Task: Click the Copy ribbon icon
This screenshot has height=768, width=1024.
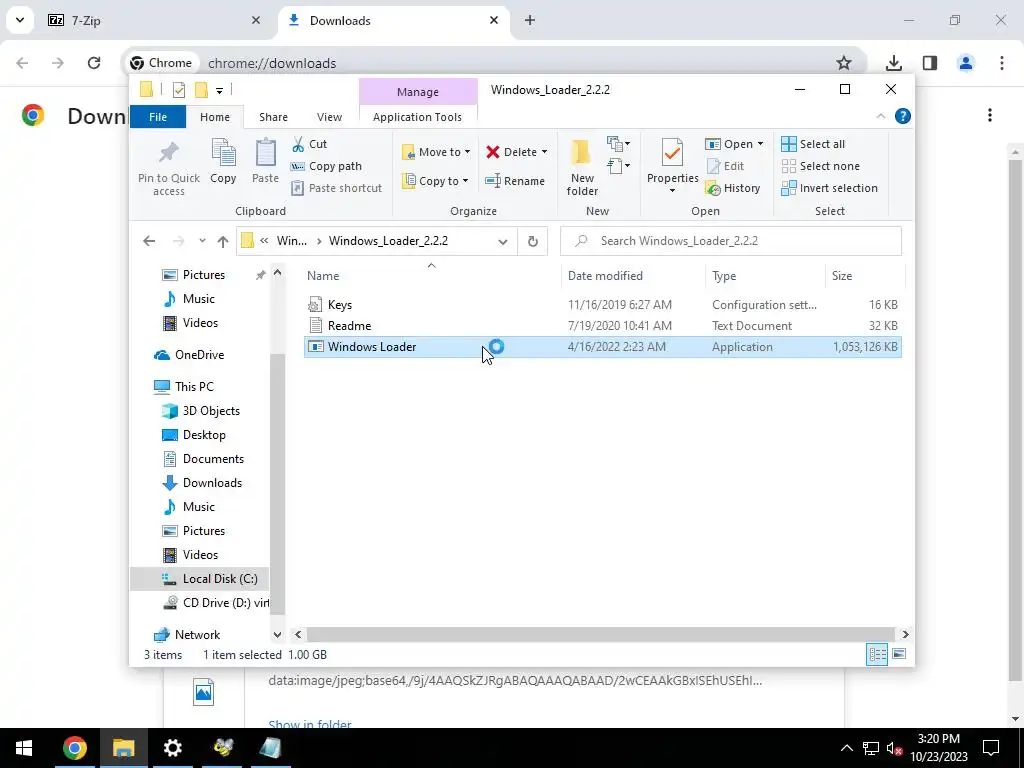Action: tap(223, 161)
